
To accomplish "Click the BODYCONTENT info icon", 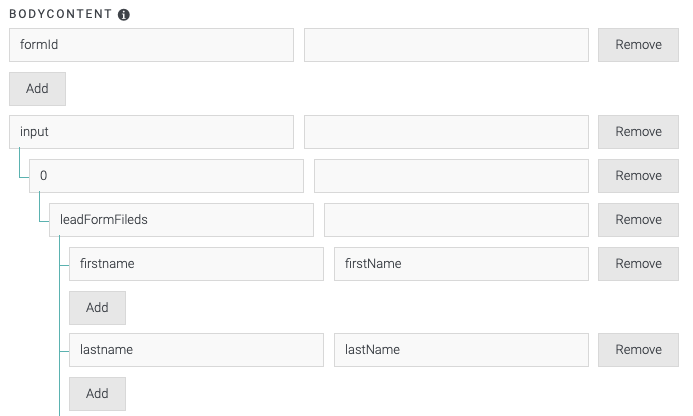I will 124,15.
